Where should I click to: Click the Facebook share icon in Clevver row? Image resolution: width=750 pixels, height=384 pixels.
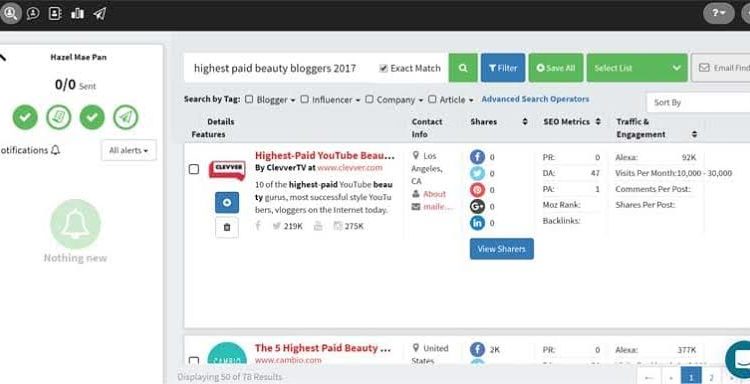coord(477,157)
